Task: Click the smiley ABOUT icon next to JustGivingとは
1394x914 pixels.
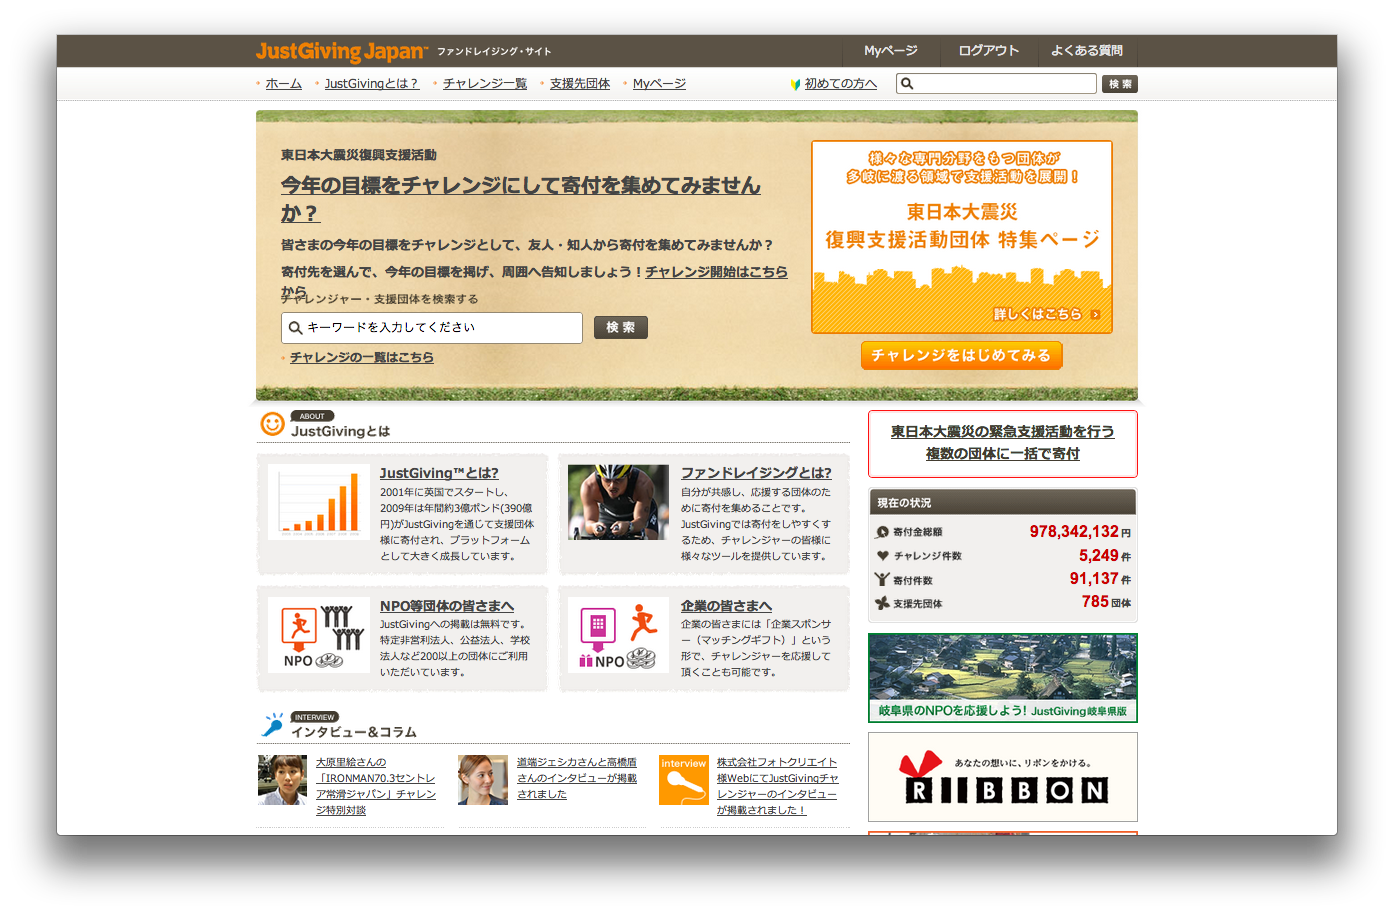Action: pyautogui.click(x=272, y=424)
